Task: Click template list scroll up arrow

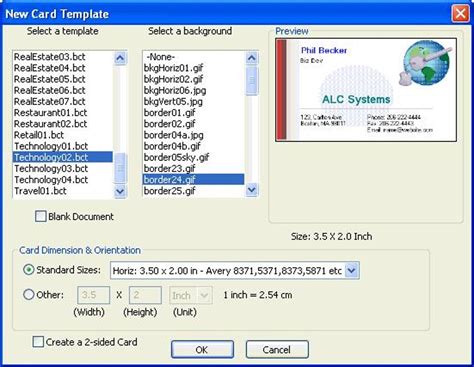Action: click(x=120, y=58)
